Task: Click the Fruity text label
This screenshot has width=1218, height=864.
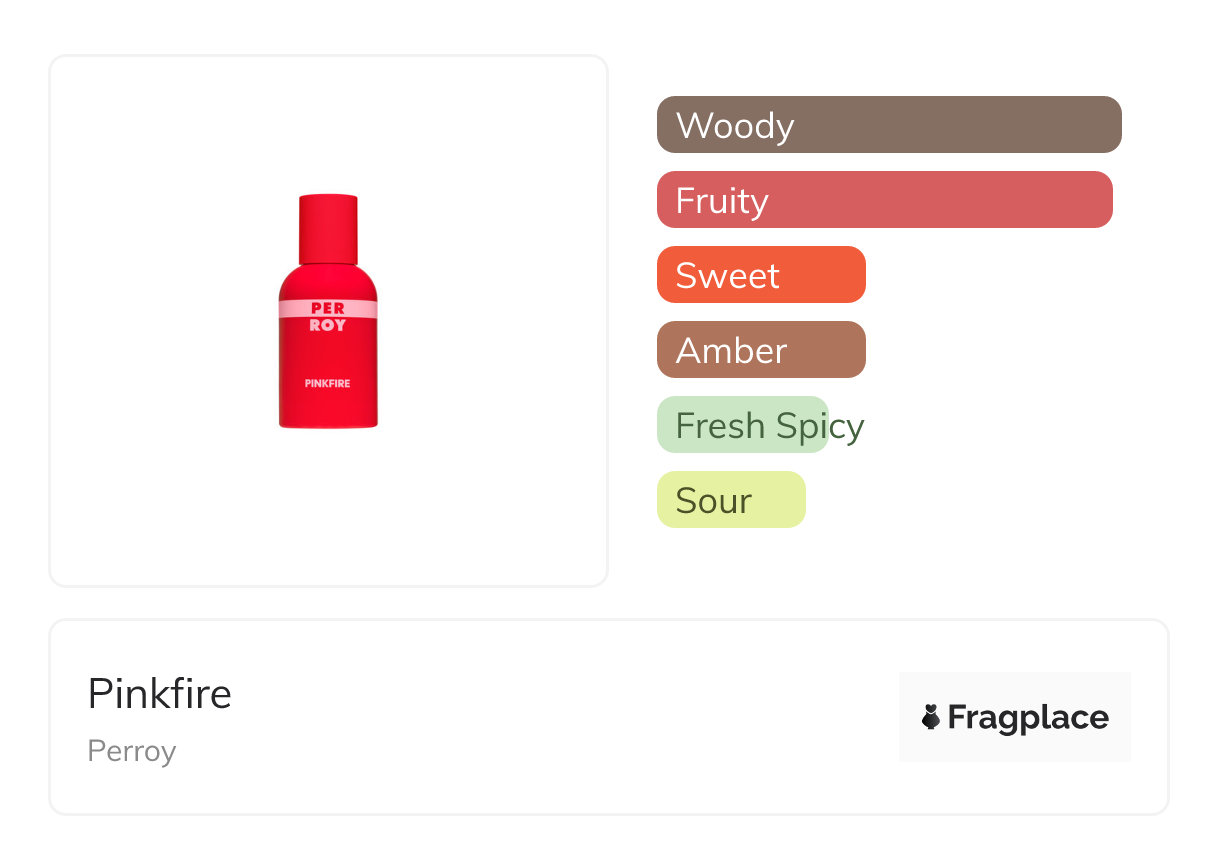Action: (x=722, y=201)
